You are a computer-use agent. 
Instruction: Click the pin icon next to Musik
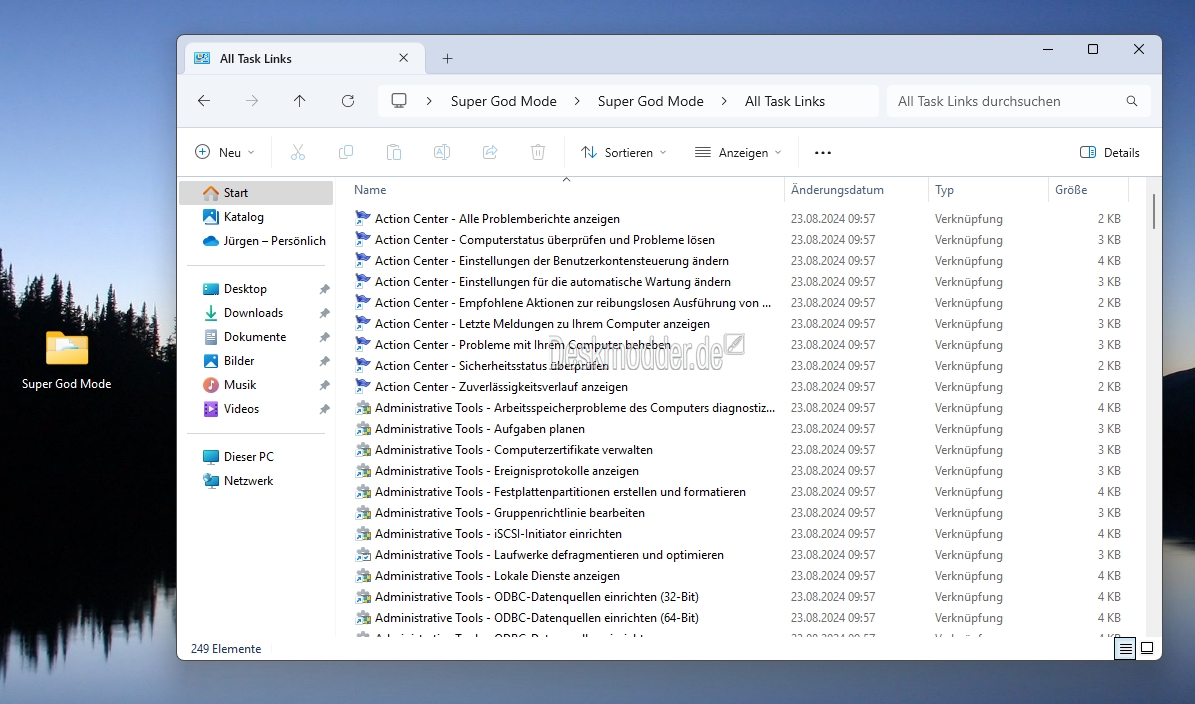coord(325,385)
